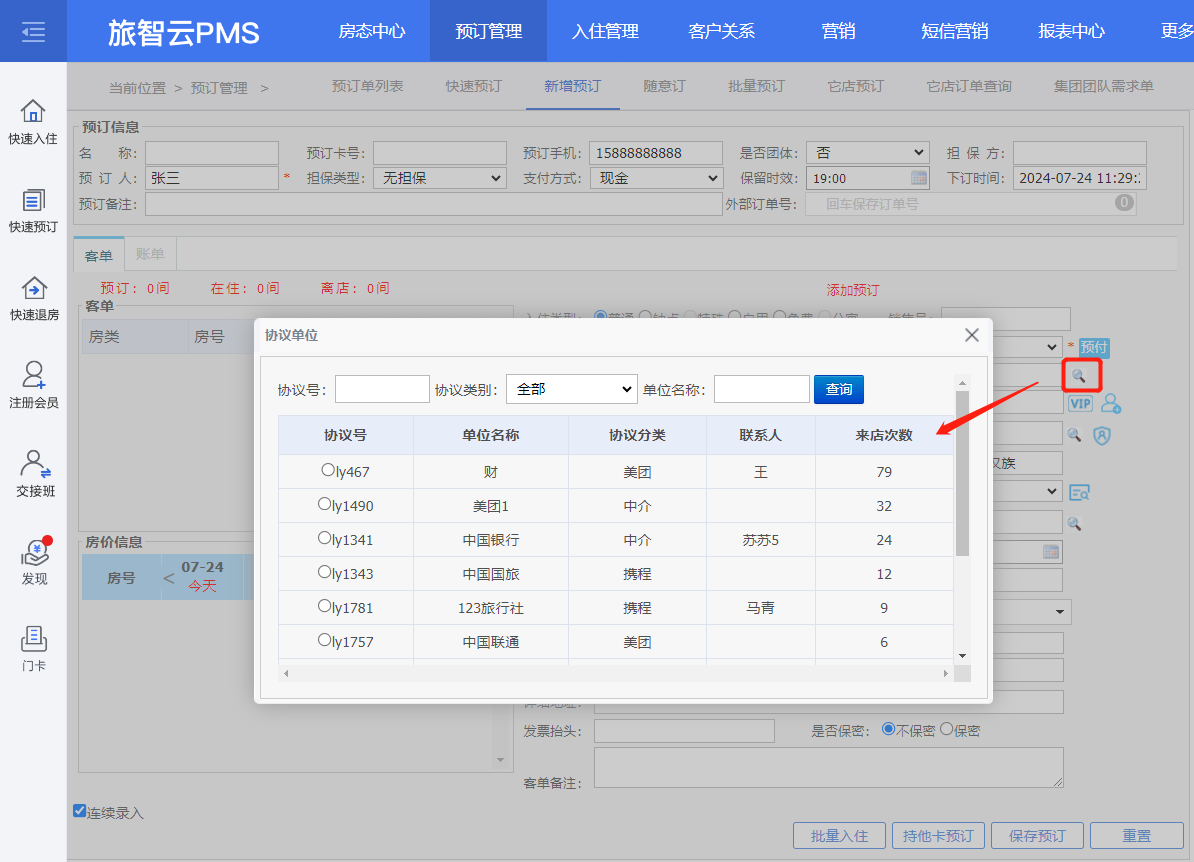Screen dimensions: 1194x862
Task: Open 房态中心 top menu
Action: (x=372, y=31)
